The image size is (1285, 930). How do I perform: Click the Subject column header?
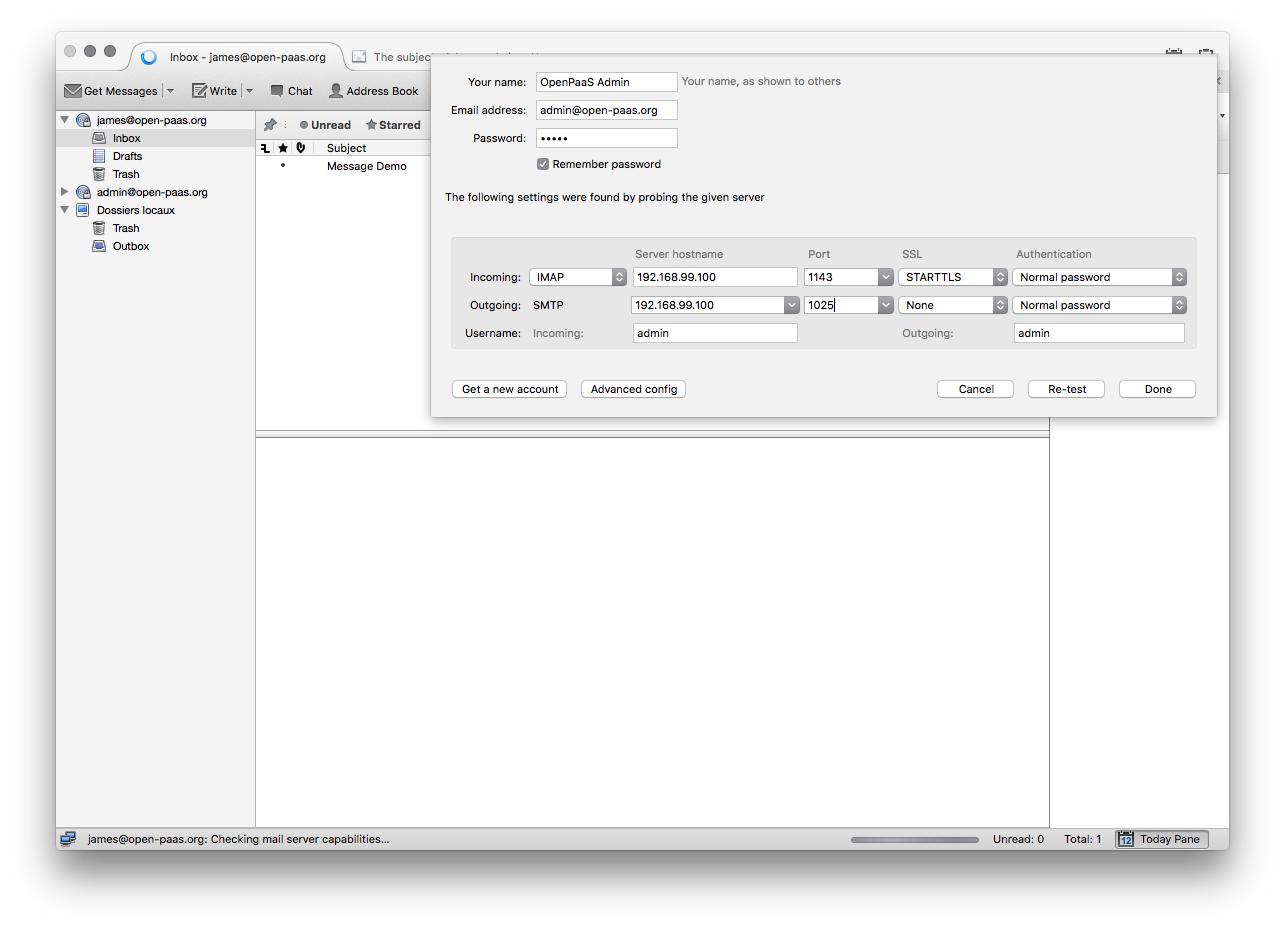tap(346, 148)
